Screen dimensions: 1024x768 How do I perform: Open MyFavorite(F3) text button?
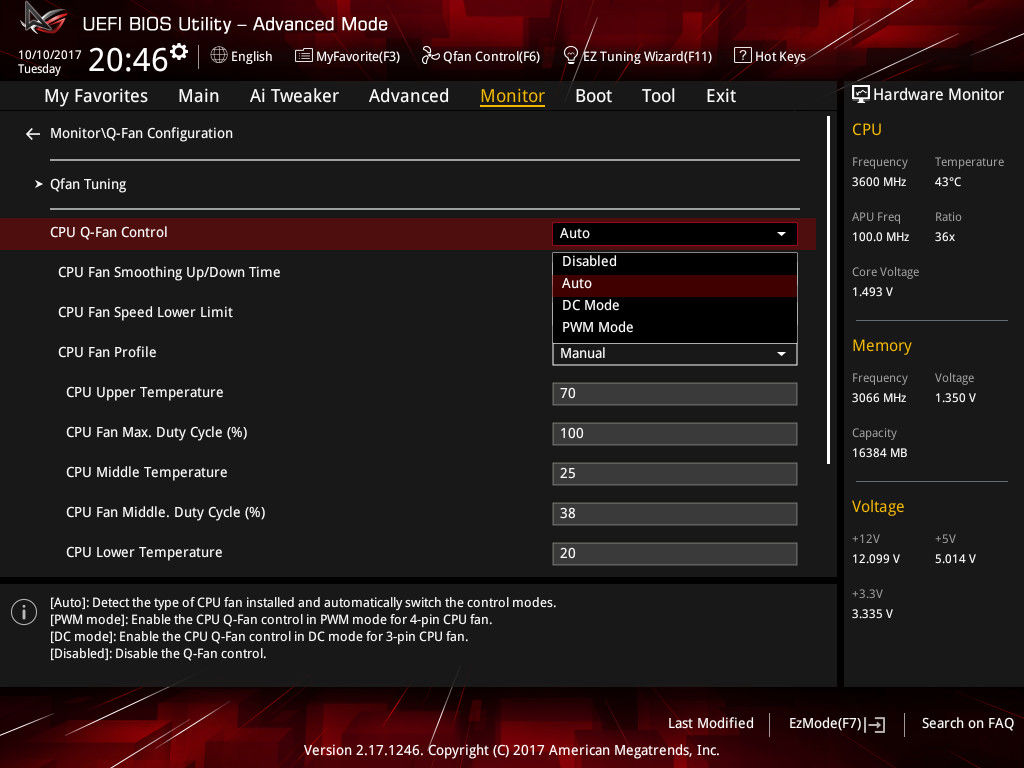(x=358, y=57)
